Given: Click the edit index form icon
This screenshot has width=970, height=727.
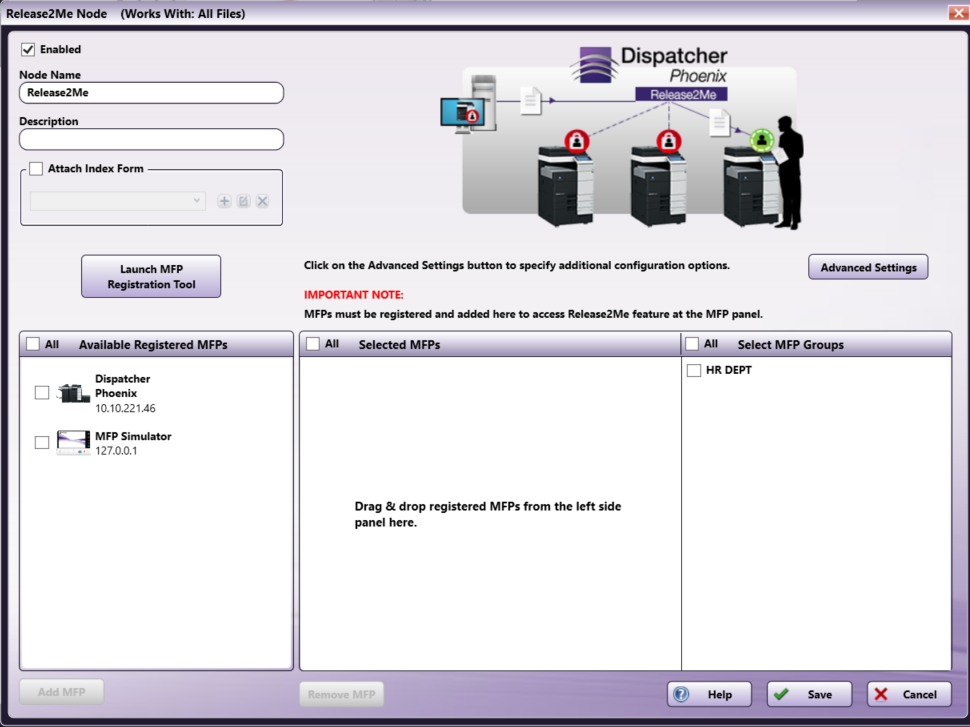Looking at the screenshot, I should coord(243,201).
